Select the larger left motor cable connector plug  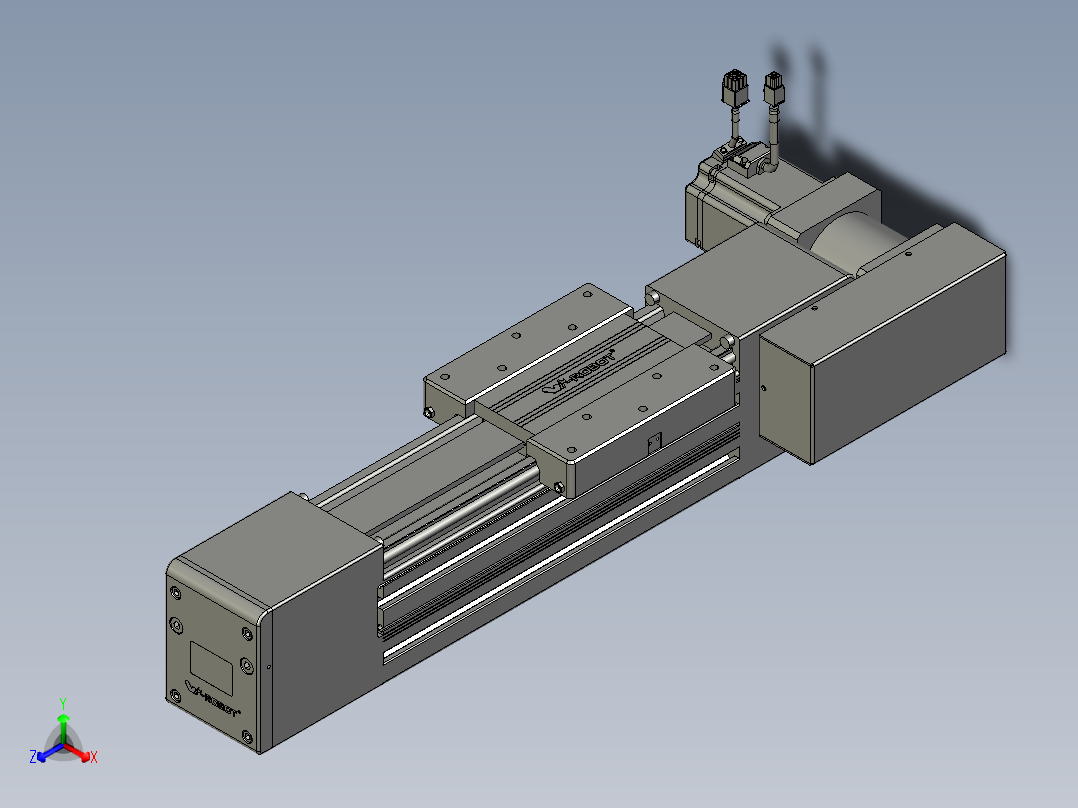tap(735, 87)
